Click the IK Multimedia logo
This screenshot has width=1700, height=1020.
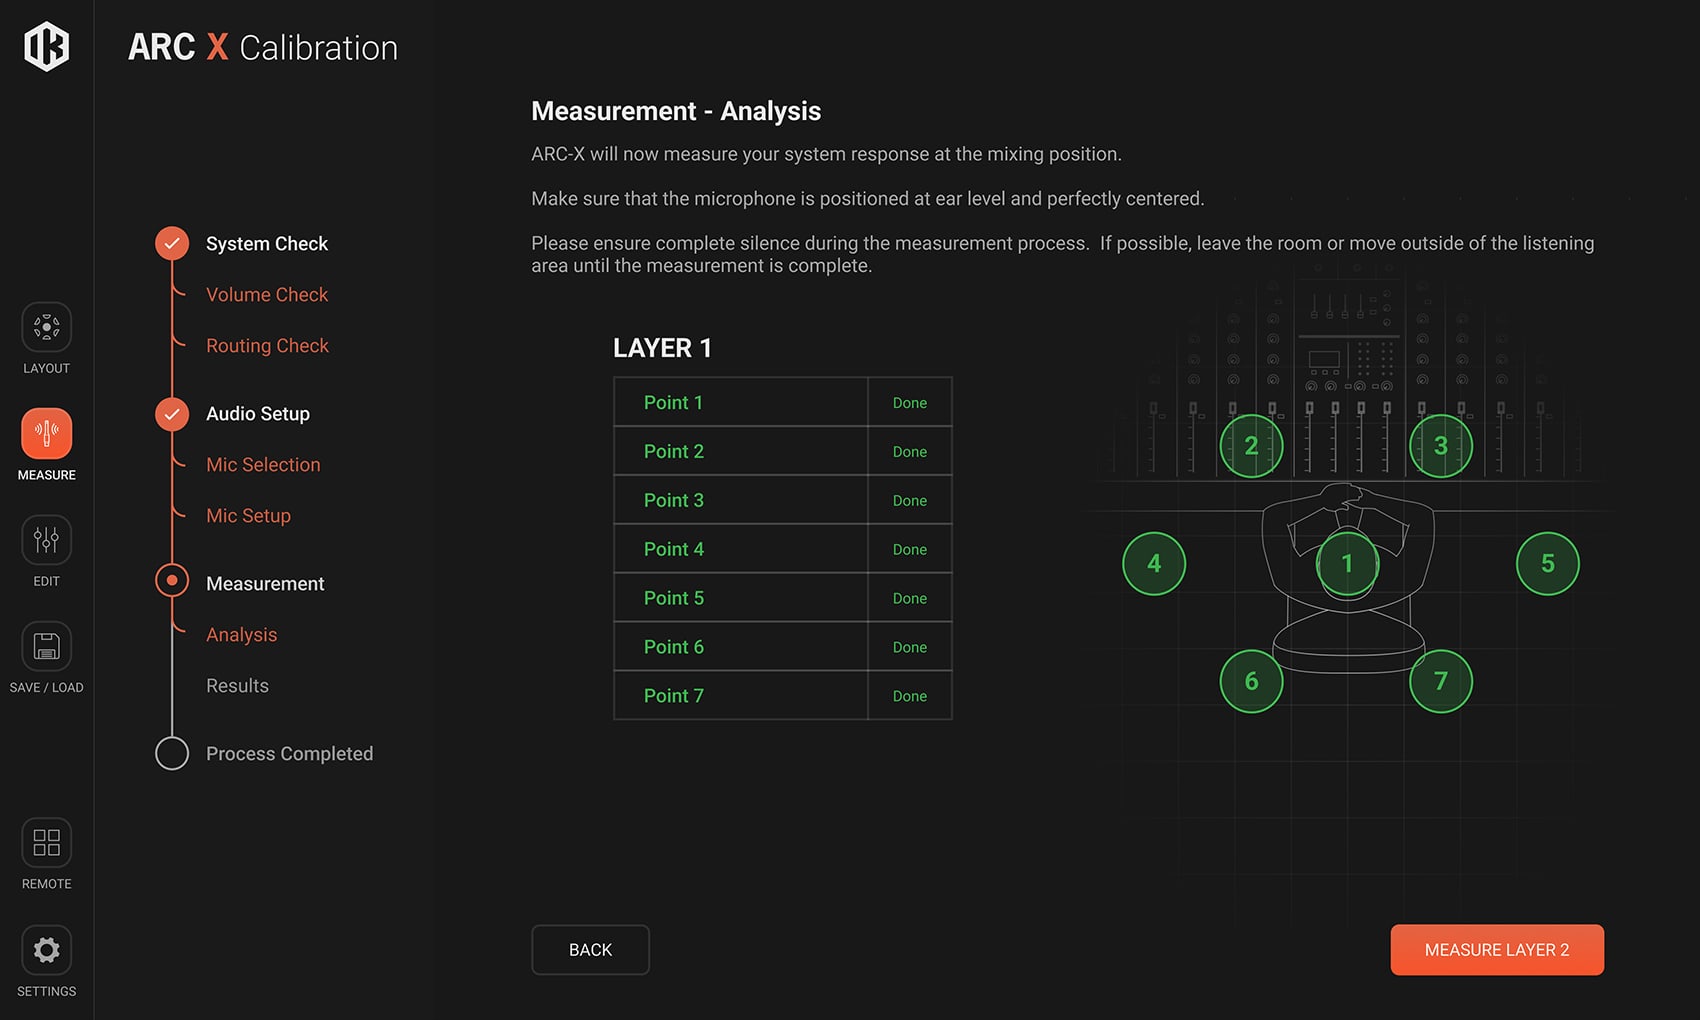pos(46,47)
